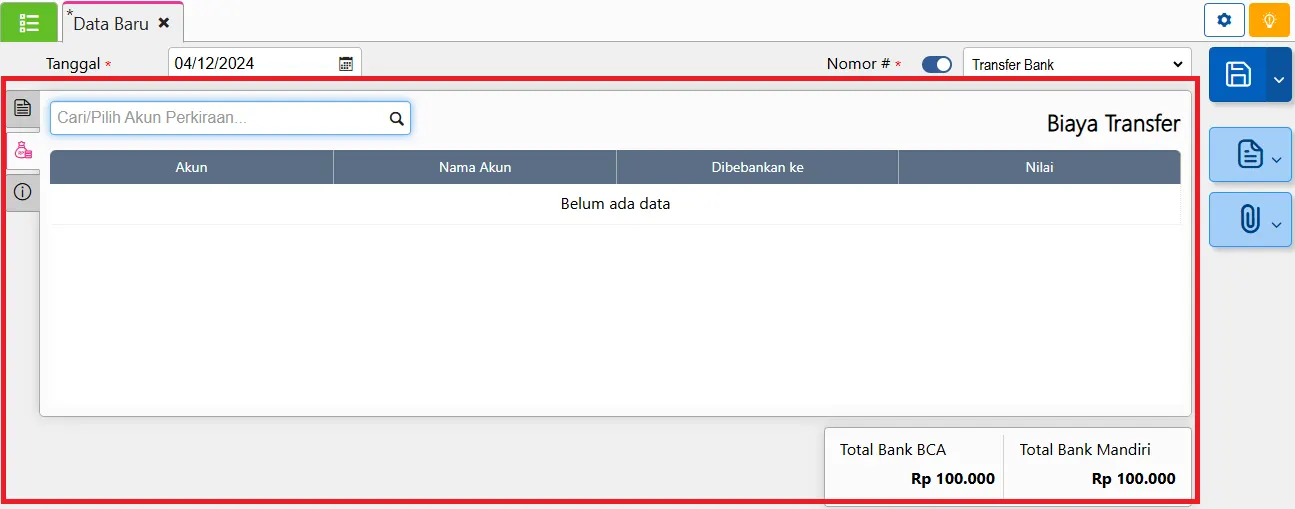This screenshot has width=1295, height=509.
Task: Open the Transfer Bank dropdown
Action: [x=1077, y=64]
